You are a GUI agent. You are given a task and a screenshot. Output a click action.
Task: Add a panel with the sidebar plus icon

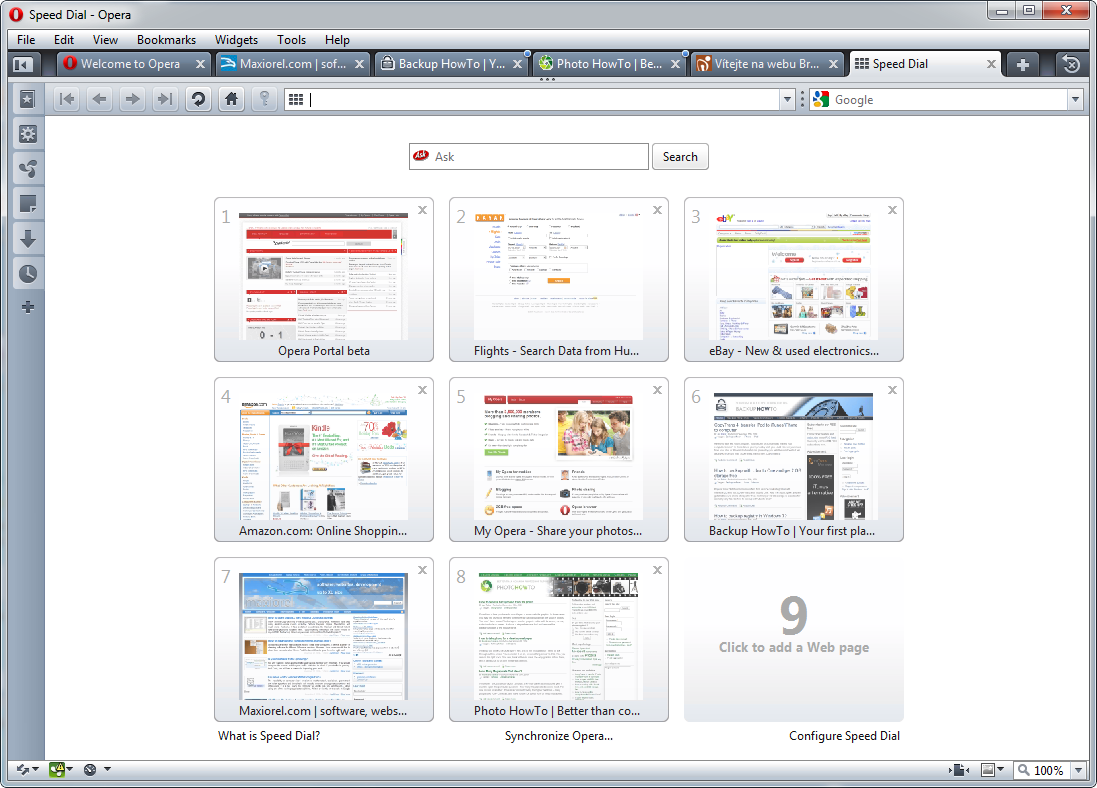[28, 307]
